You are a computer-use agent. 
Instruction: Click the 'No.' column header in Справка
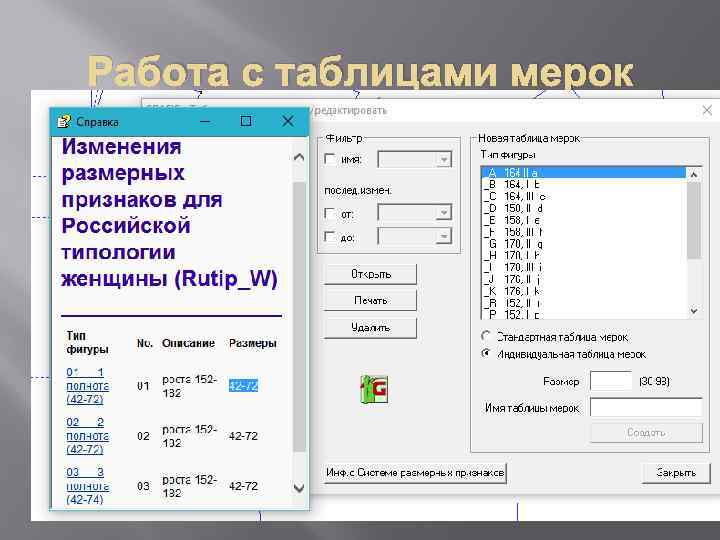(x=145, y=343)
